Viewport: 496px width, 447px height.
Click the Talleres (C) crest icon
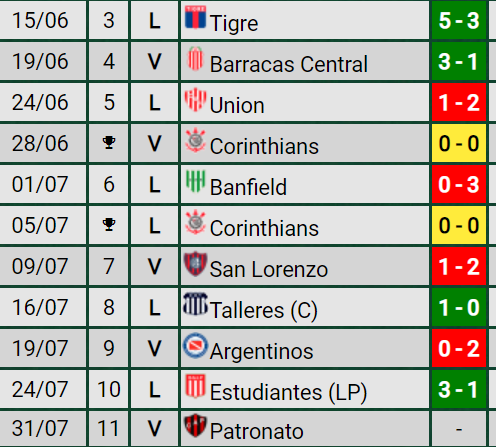point(195,304)
